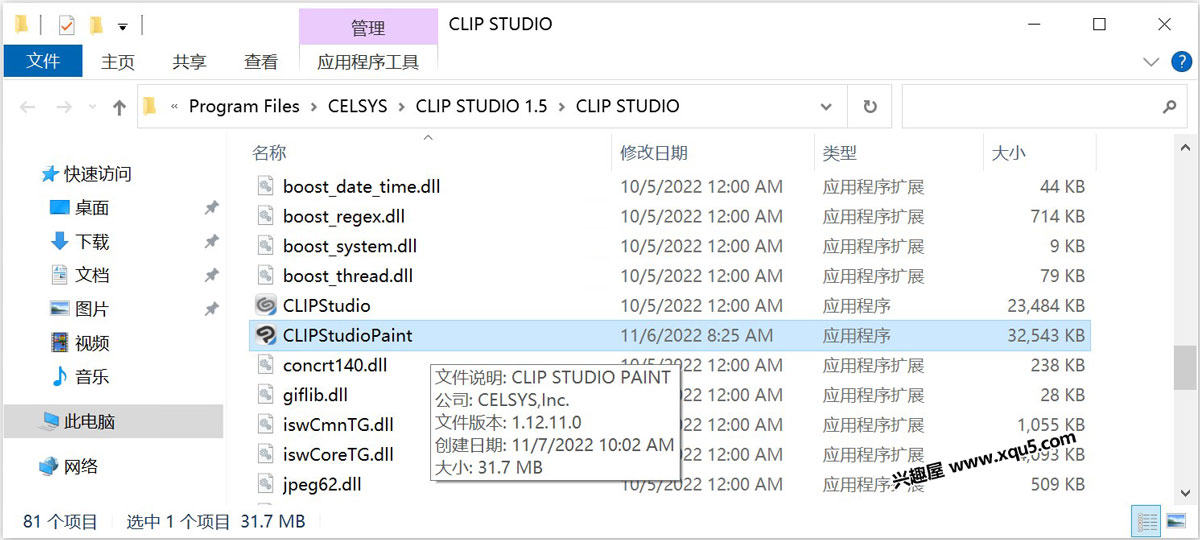Screen dimensions: 1200x540
Task: Select the giflib.dll file
Action: coord(315,395)
